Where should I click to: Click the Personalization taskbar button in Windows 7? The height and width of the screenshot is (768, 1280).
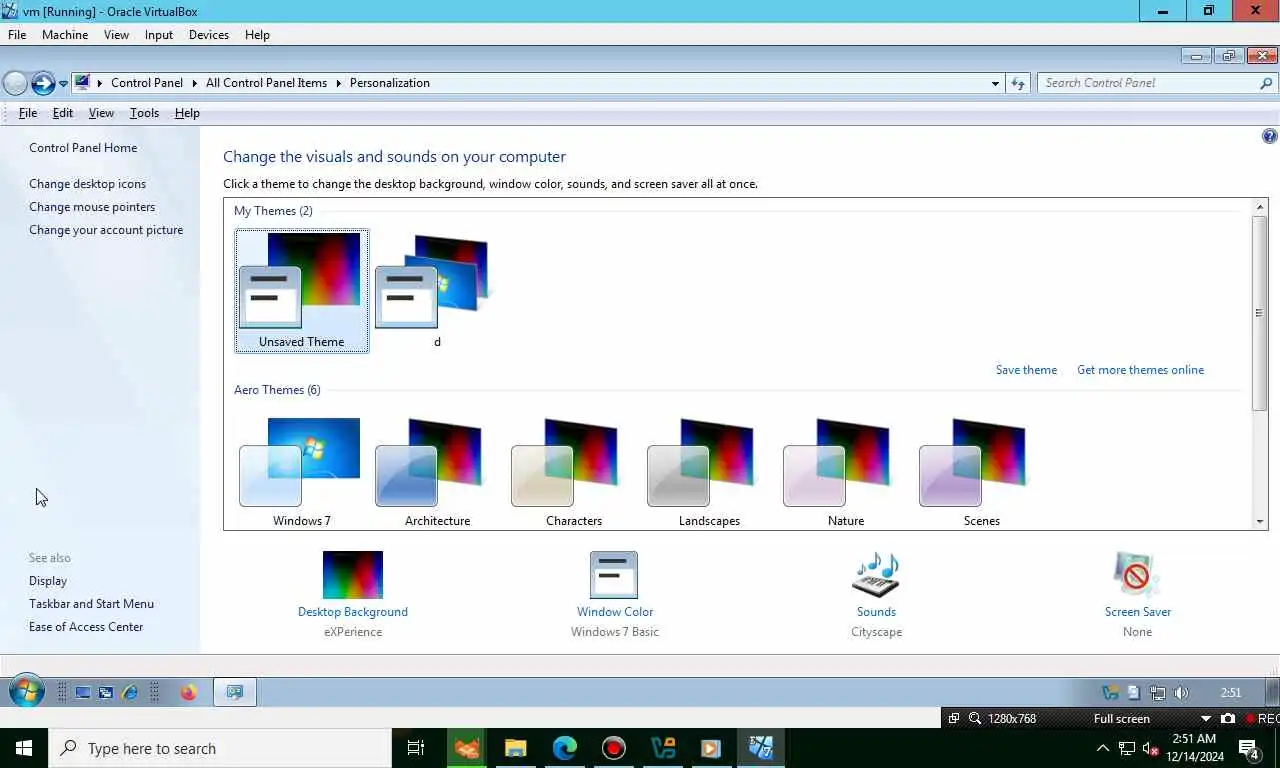pos(235,692)
